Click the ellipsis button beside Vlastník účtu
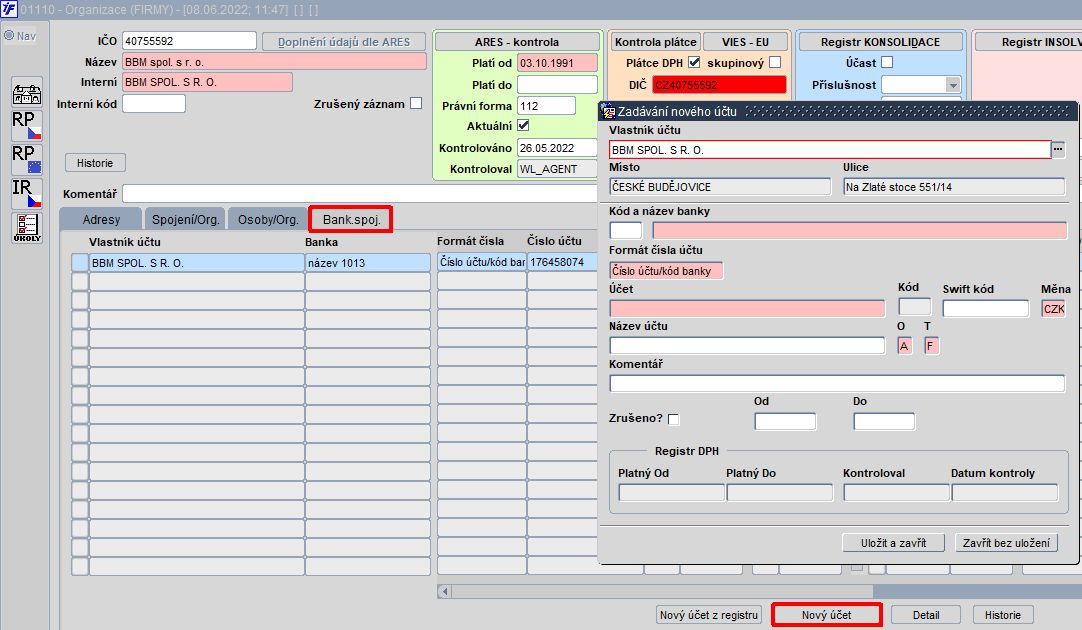 click(x=1058, y=149)
